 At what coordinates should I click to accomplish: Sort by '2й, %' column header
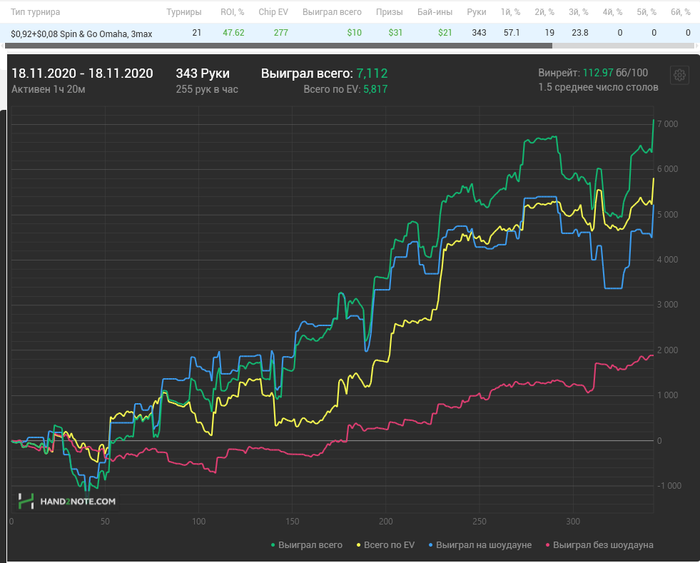(x=544, y=12)
